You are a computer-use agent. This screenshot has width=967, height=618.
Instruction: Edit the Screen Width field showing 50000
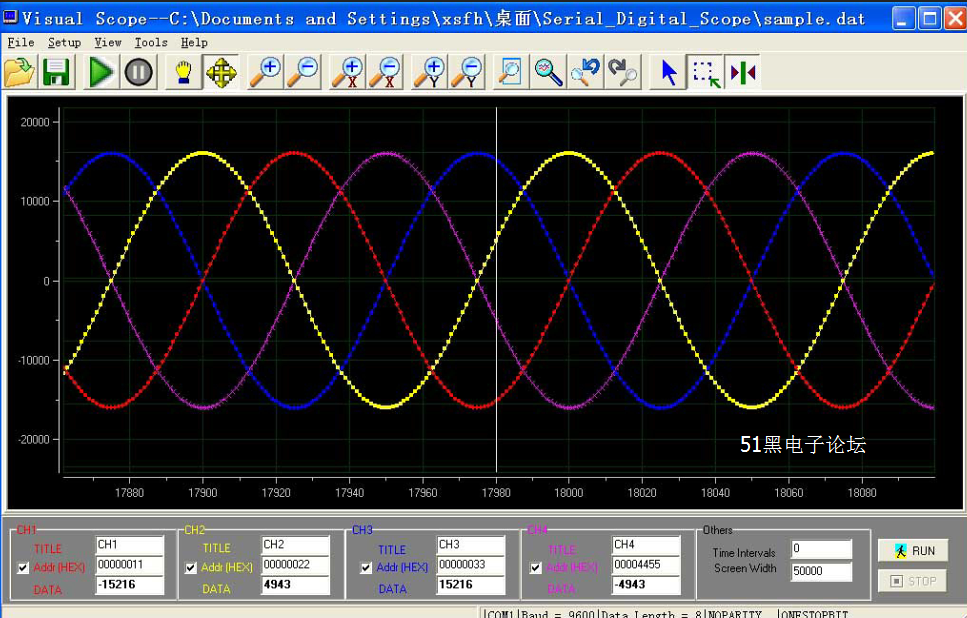click(x=821, y=571)
